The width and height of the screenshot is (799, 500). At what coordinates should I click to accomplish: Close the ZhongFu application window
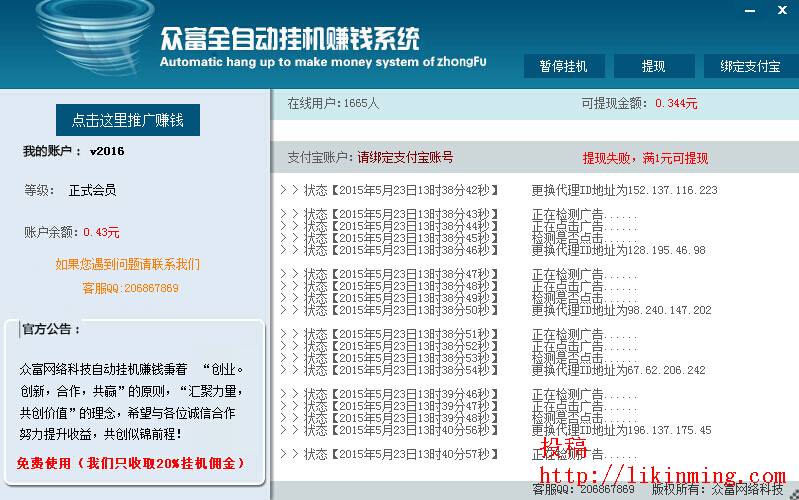782,10
